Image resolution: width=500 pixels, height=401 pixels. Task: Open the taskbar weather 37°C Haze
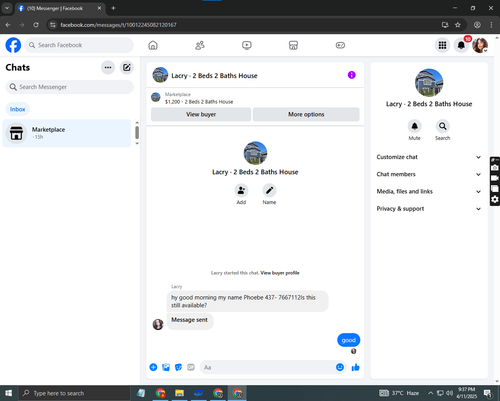pyautogui.click(x=399, y=393)
